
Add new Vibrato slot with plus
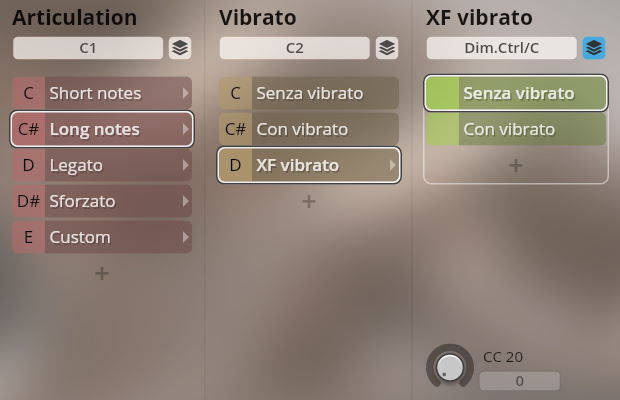tap(309, 201)
